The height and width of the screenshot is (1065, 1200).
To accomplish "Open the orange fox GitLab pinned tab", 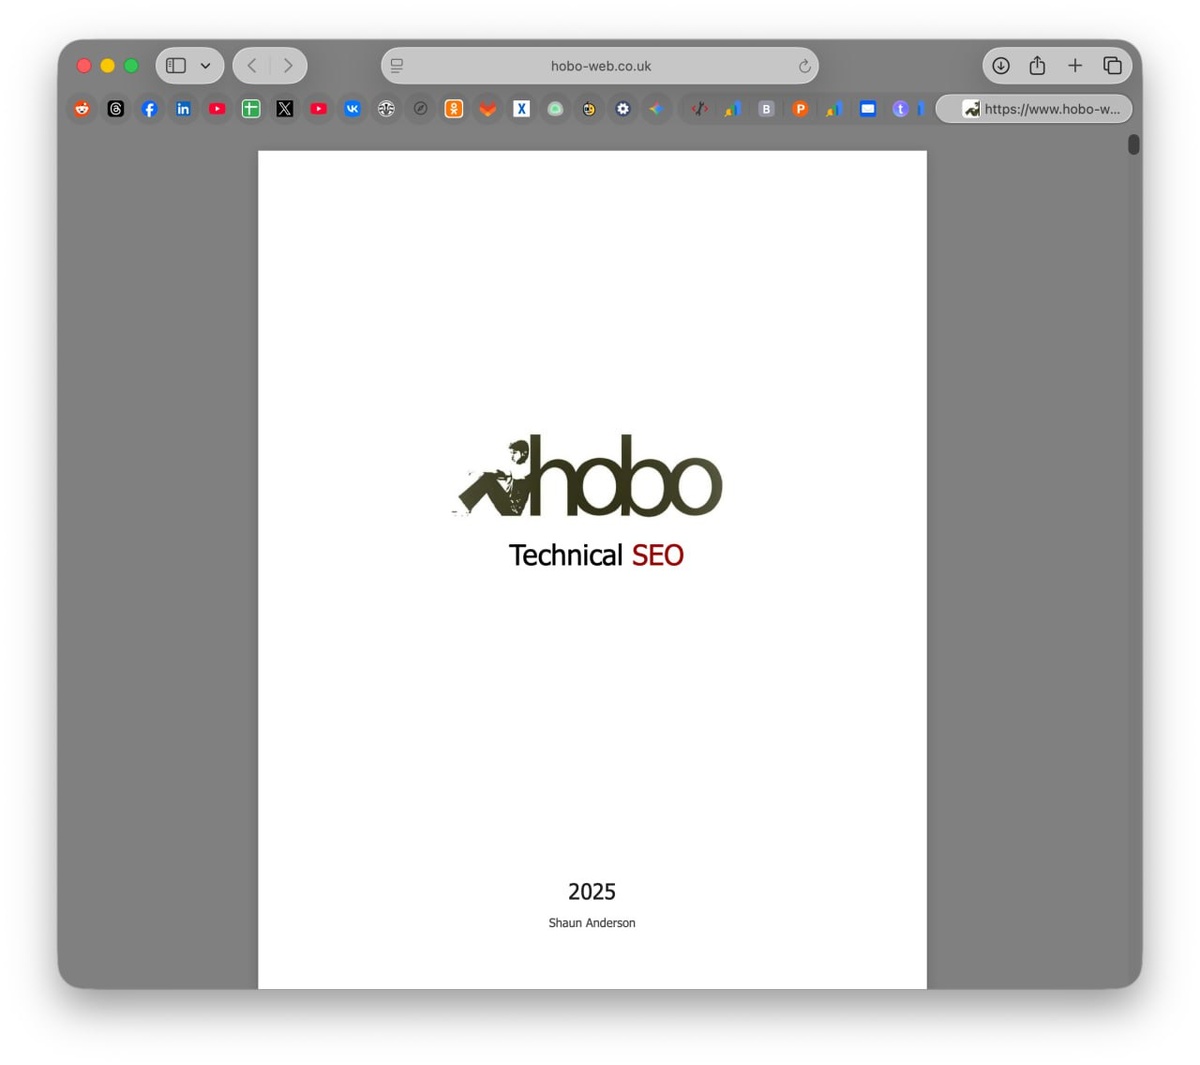I will click(x=488, y=109).
